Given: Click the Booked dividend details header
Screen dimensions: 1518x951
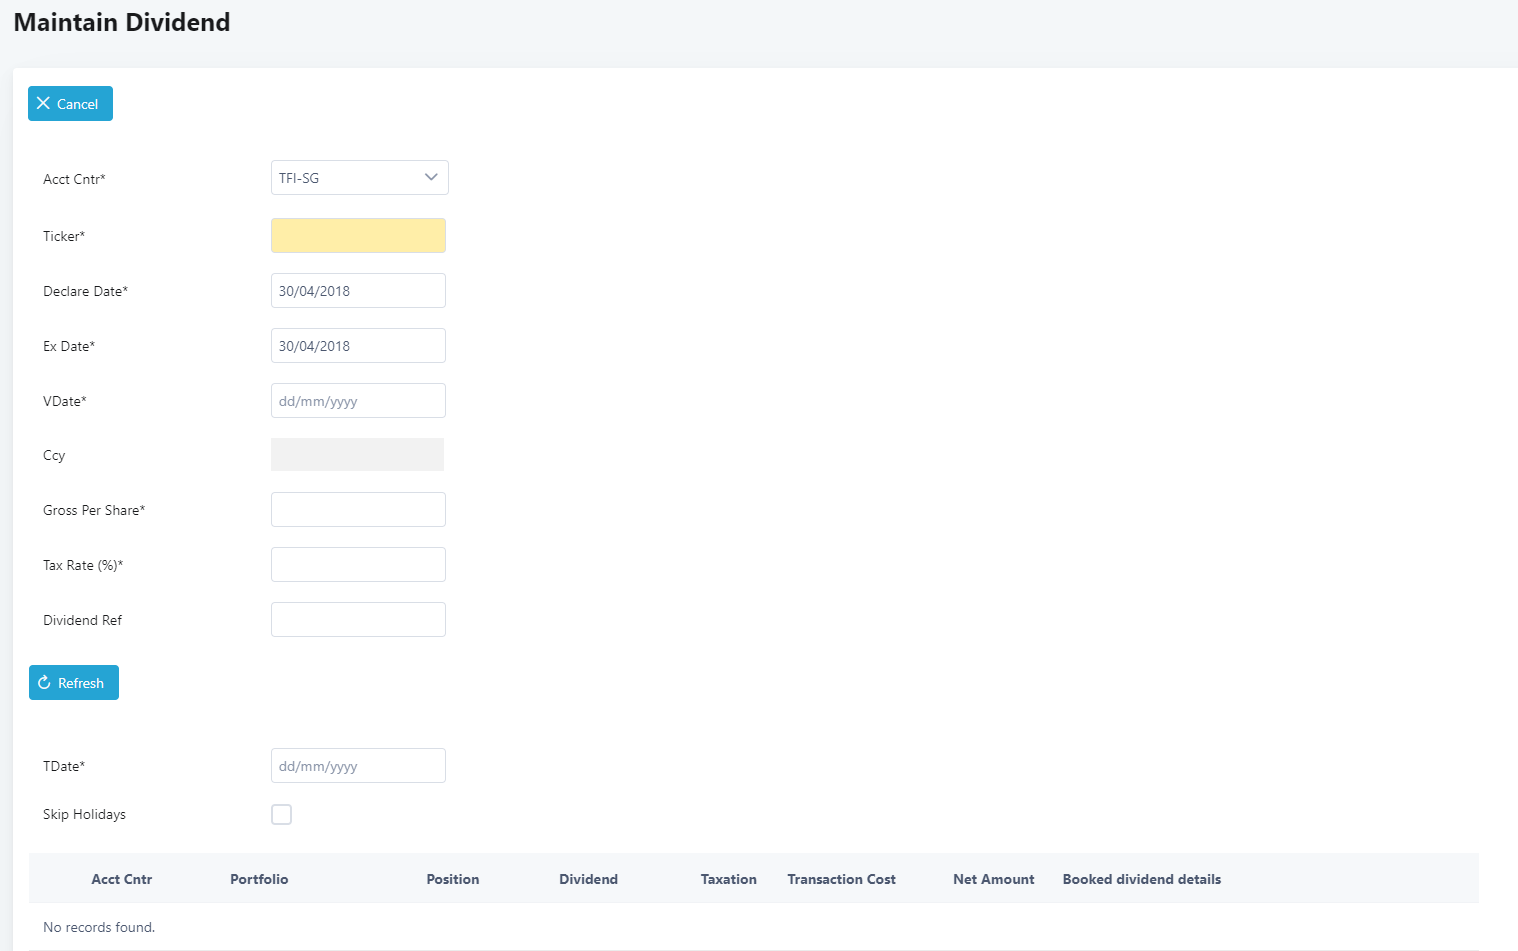Looking at the screenshot, I should point(1141,879).
